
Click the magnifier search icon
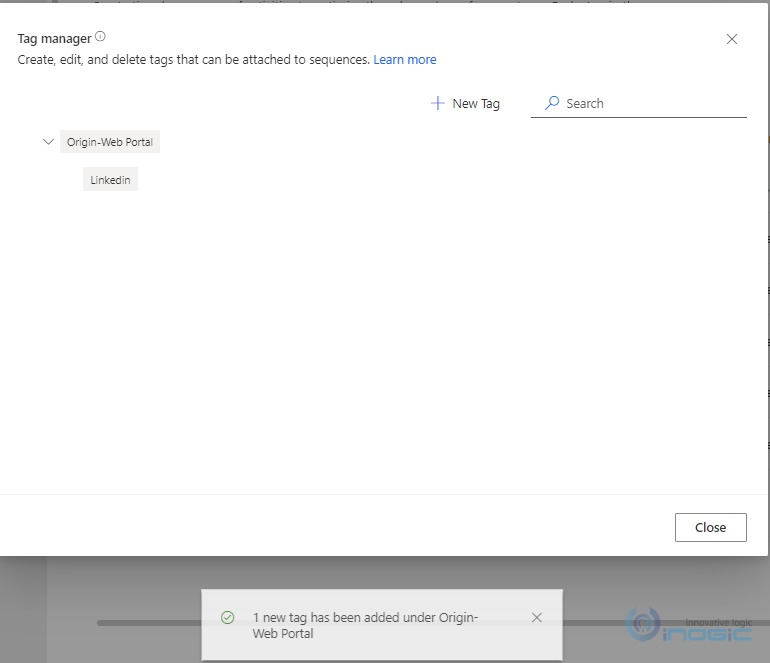coord(551,103)
